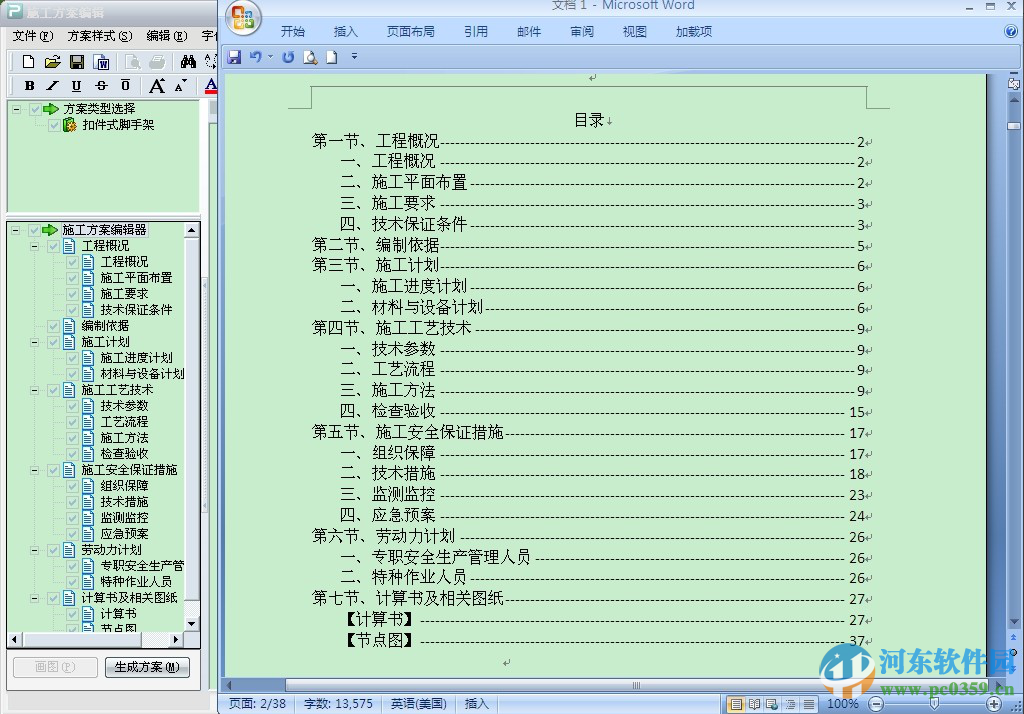1024x714 pixels.
Task: Apply bold formatting with the B icon
Action: [29, 86]
